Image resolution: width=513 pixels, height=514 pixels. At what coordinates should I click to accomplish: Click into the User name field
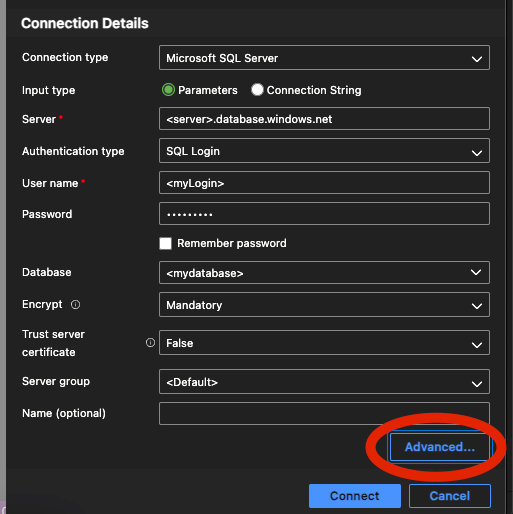324,183
